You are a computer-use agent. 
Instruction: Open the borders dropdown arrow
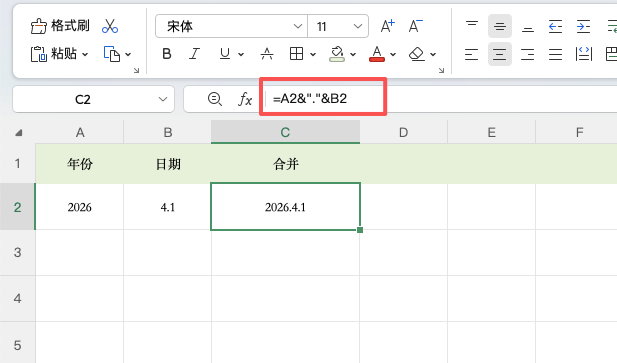(313, 54)
